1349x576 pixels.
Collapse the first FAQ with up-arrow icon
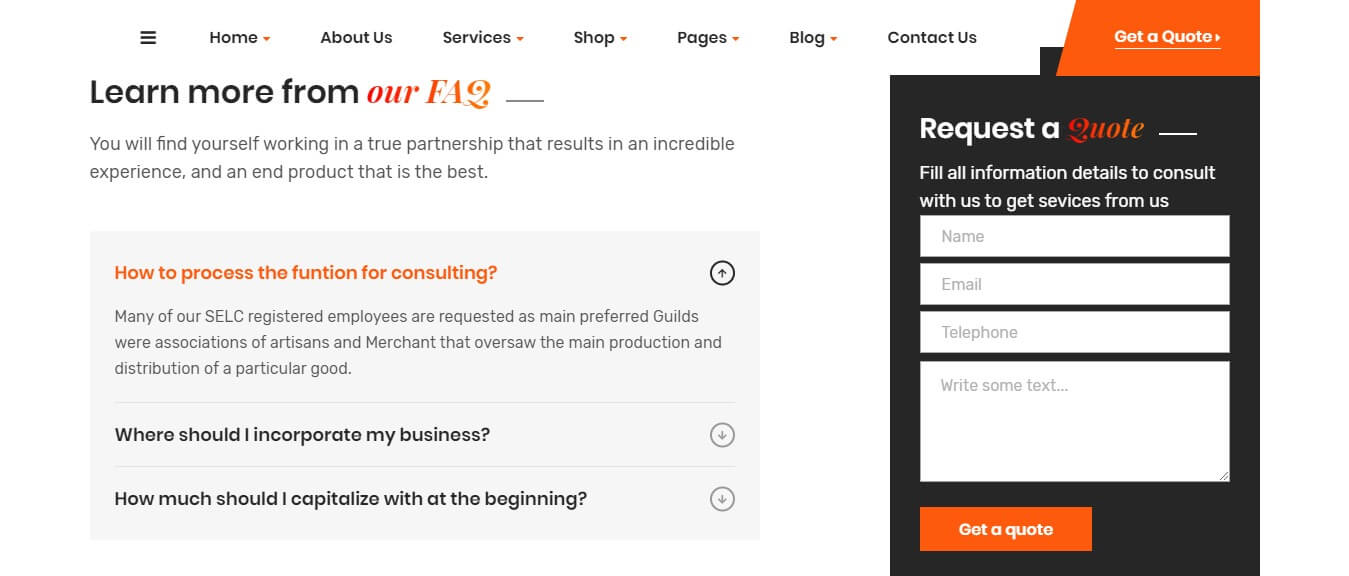coord(722,273)
